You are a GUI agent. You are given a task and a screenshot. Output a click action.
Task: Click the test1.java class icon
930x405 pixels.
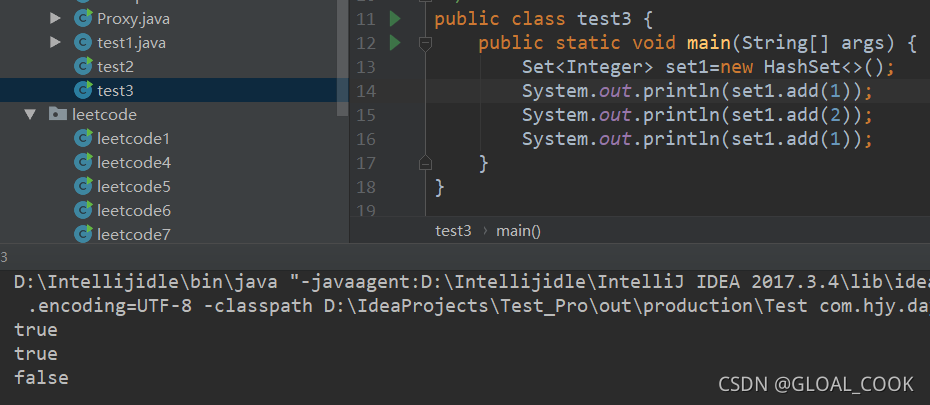click(x=83, y=42)
